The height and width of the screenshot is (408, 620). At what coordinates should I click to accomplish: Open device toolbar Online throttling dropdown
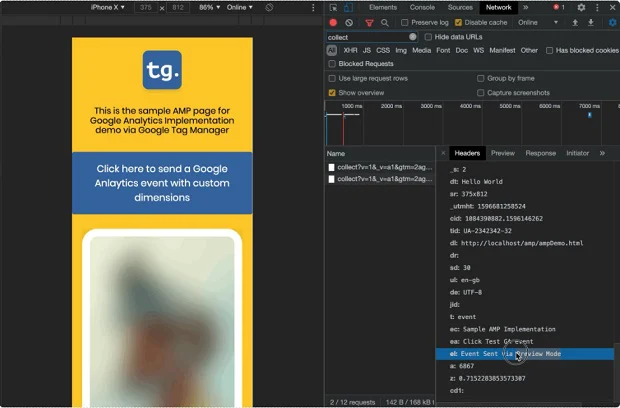click(240, 7)
